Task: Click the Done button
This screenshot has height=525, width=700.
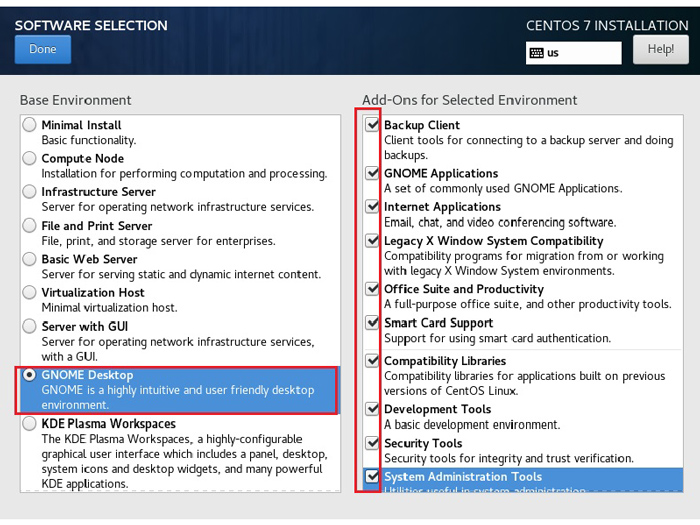Action: 43,49
